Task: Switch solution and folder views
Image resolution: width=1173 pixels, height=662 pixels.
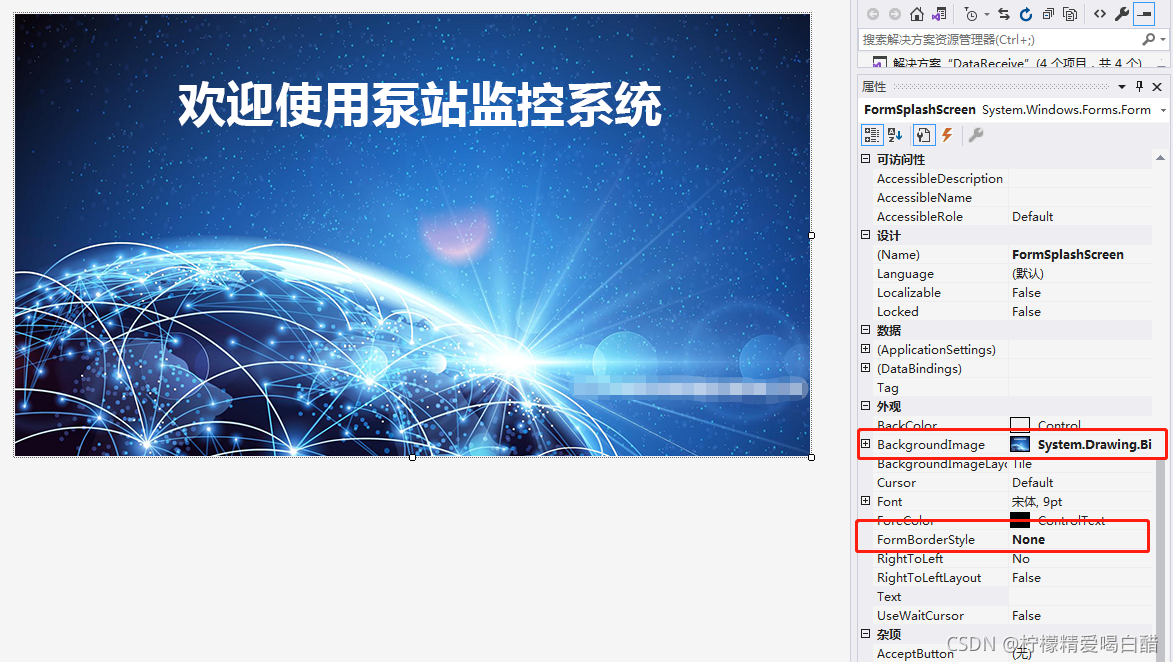Action: (x=940, y=14)
